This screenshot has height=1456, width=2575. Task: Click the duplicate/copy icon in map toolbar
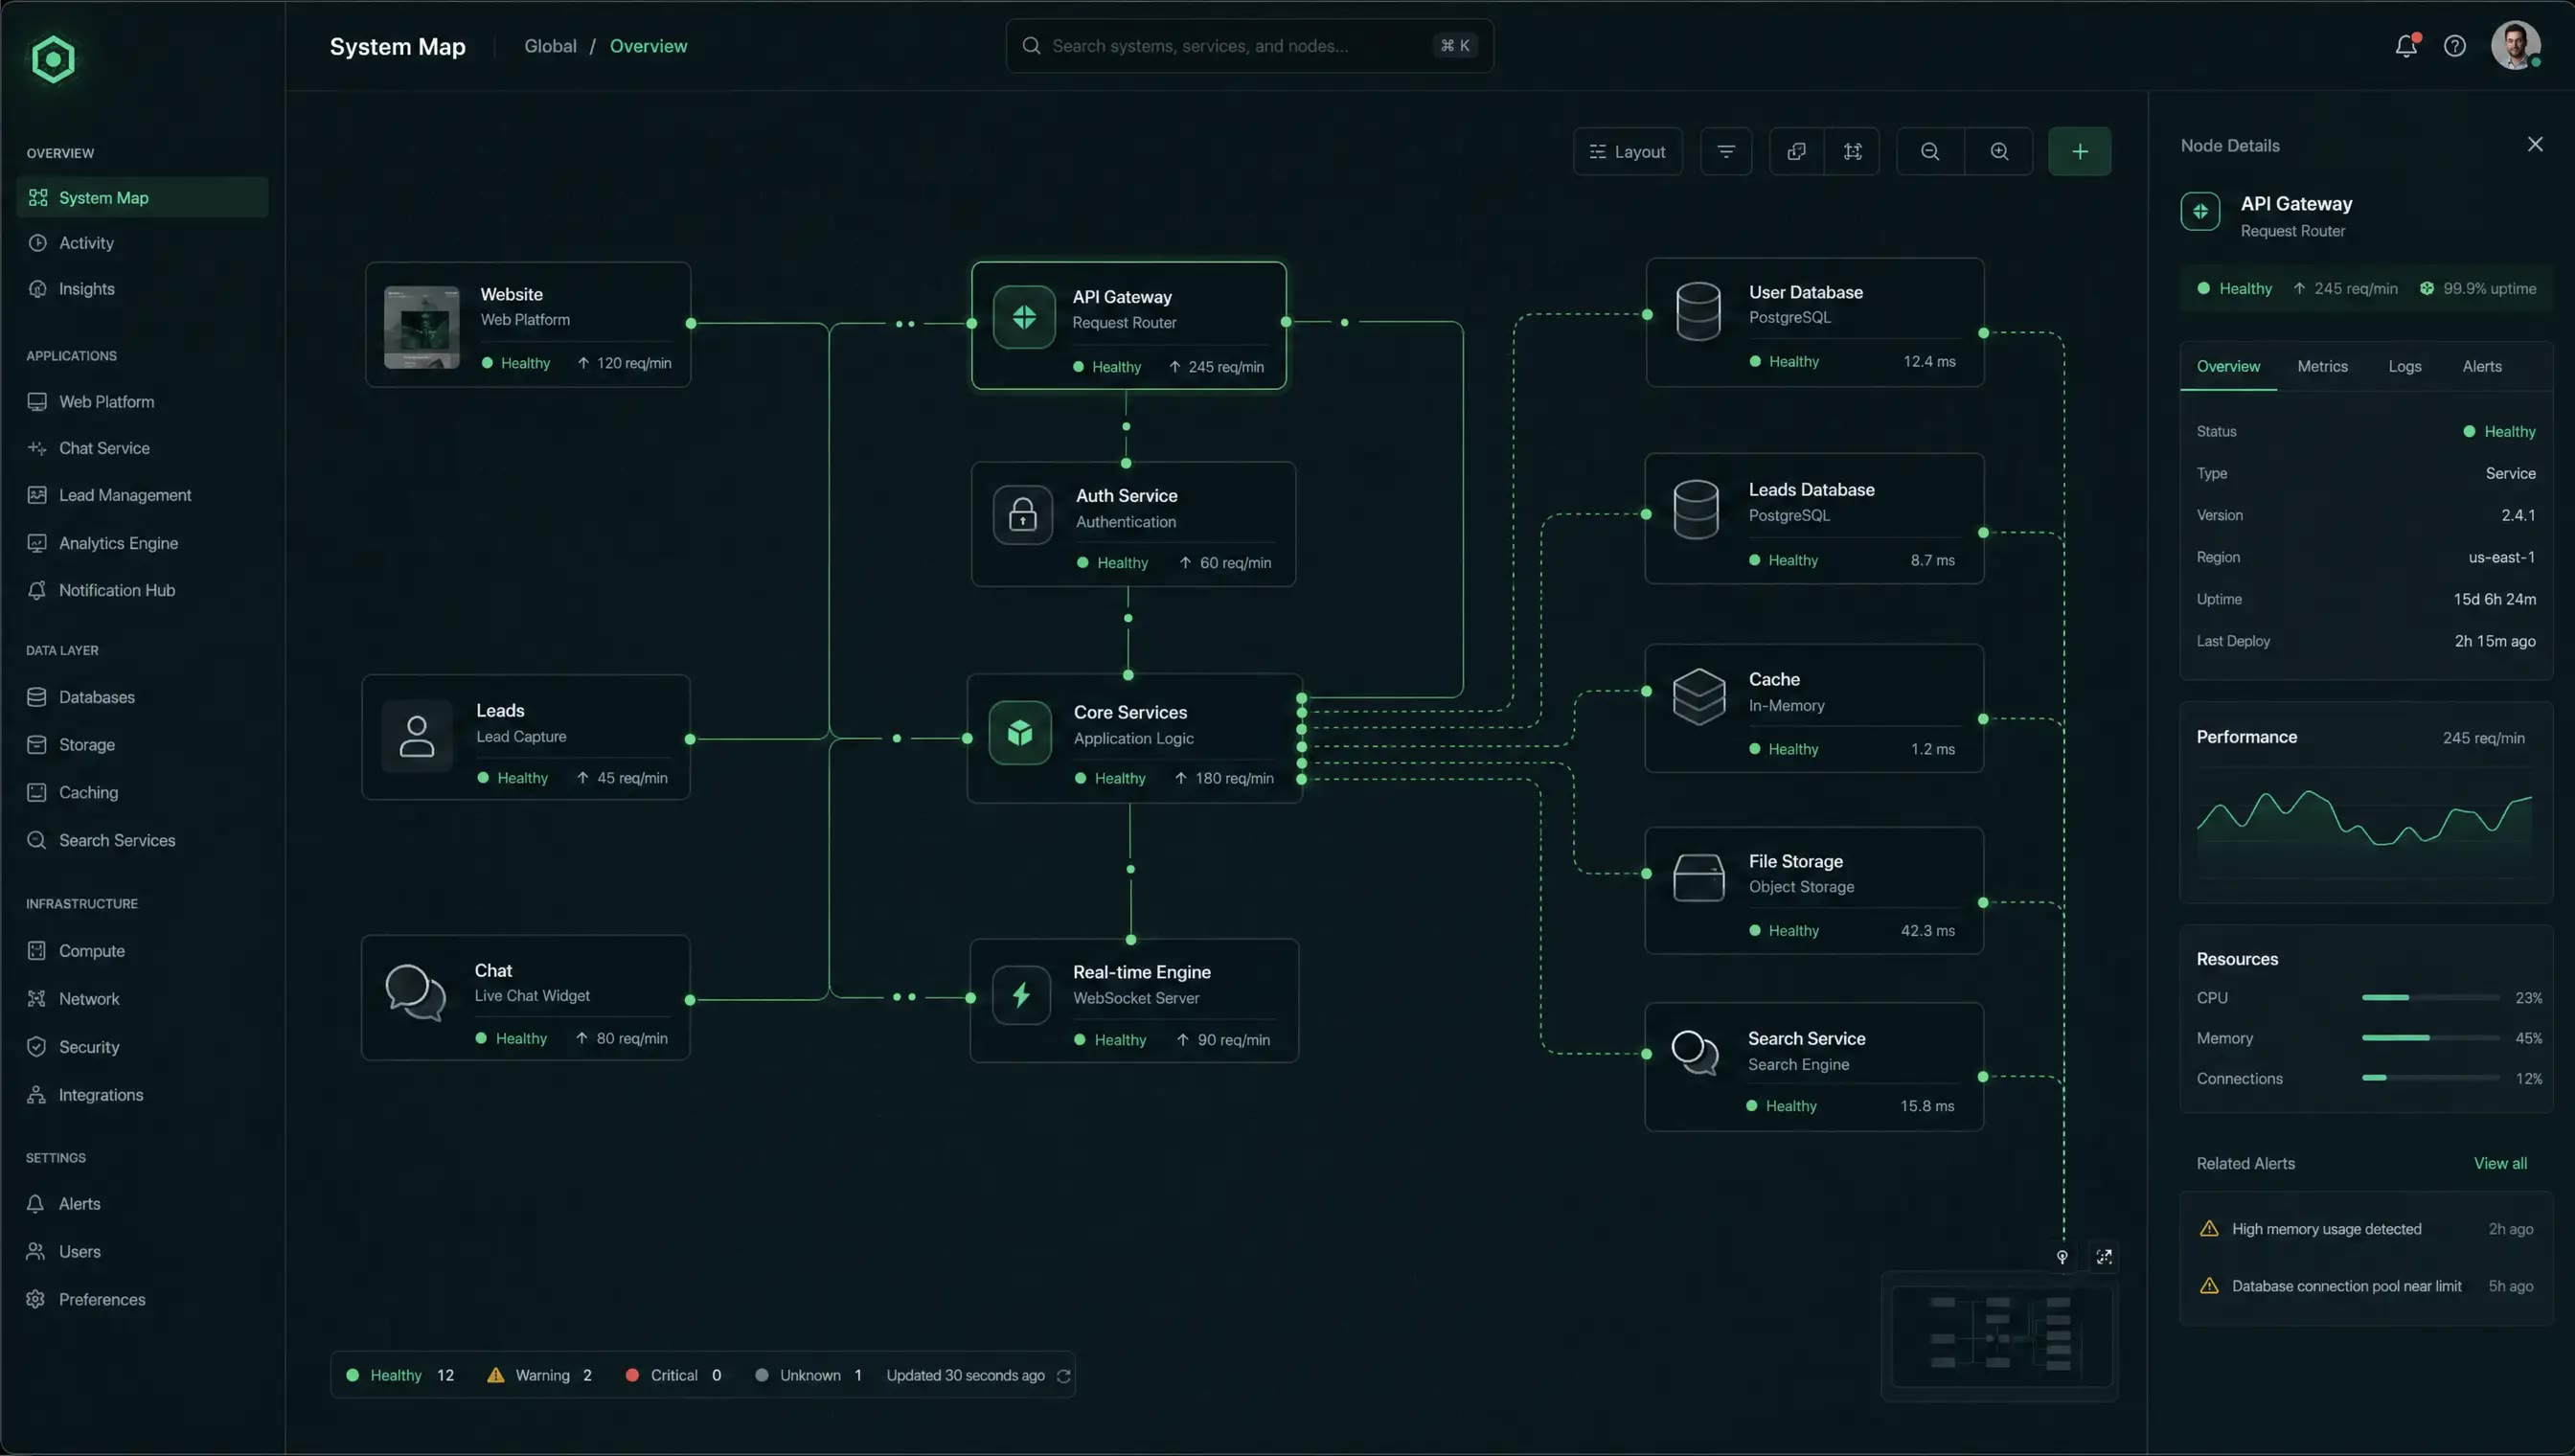pos(1797,152)
